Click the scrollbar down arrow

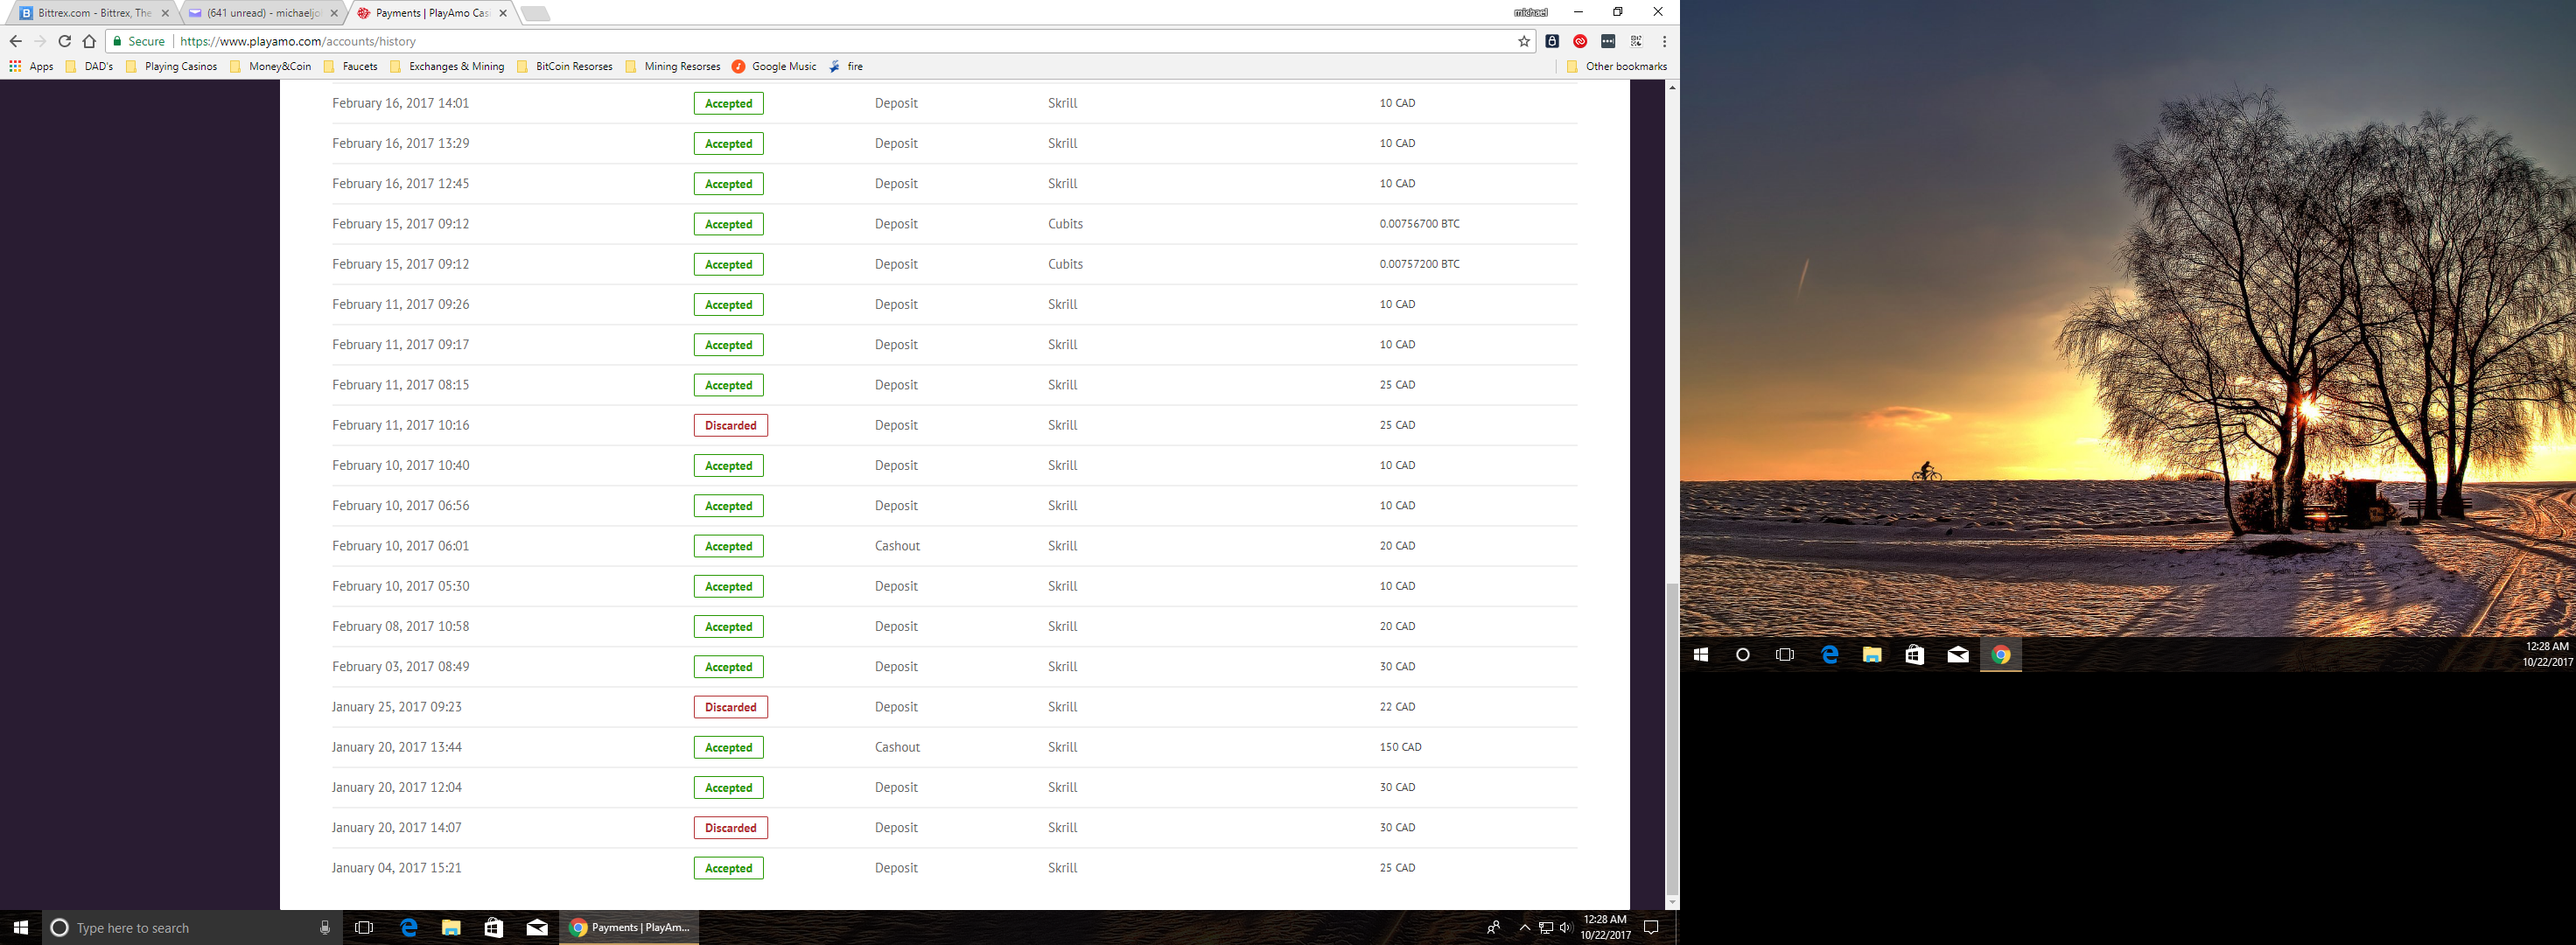click(x=1672, y=903)
